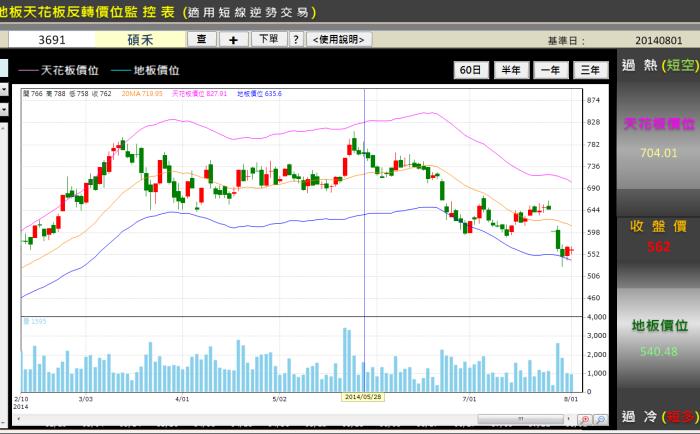Click the red zoom-in magnifier icon
Viewport: 700px width, 434px height.
[584, 420]
